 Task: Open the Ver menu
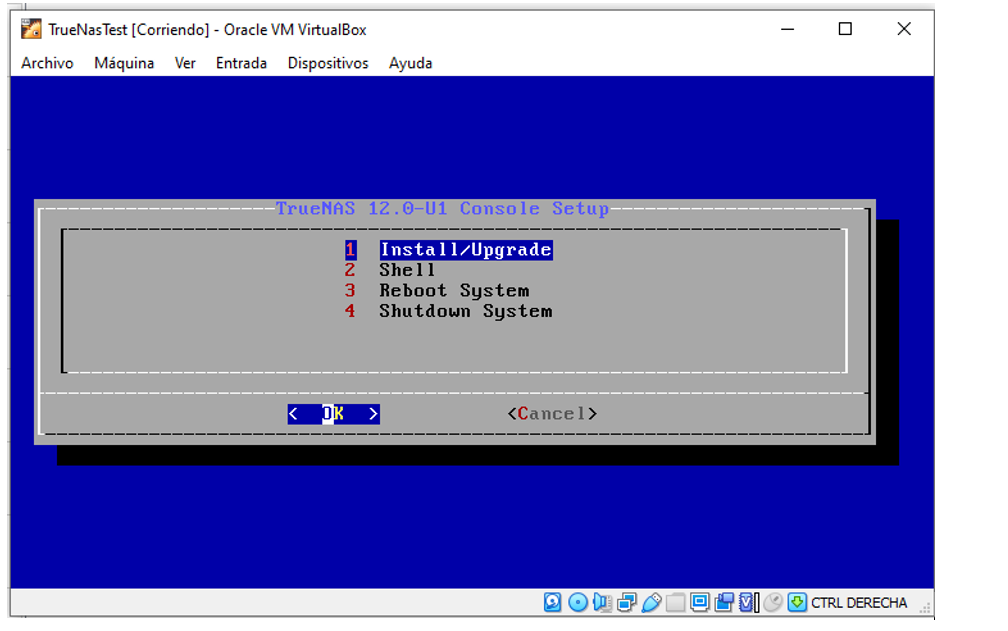coord(185,63)
